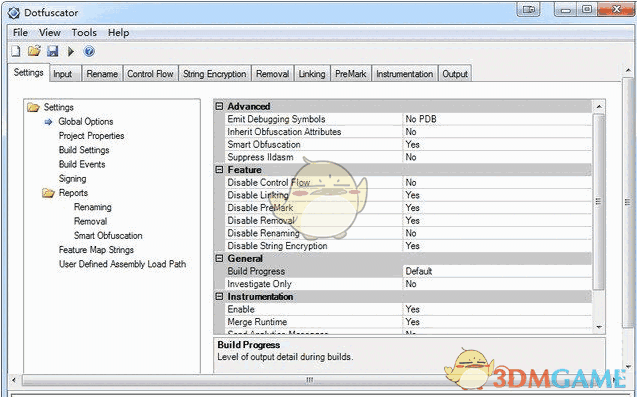Switch to the Output tab
Viewport: 637px width, 397px height.
click(x=455, y=74)
